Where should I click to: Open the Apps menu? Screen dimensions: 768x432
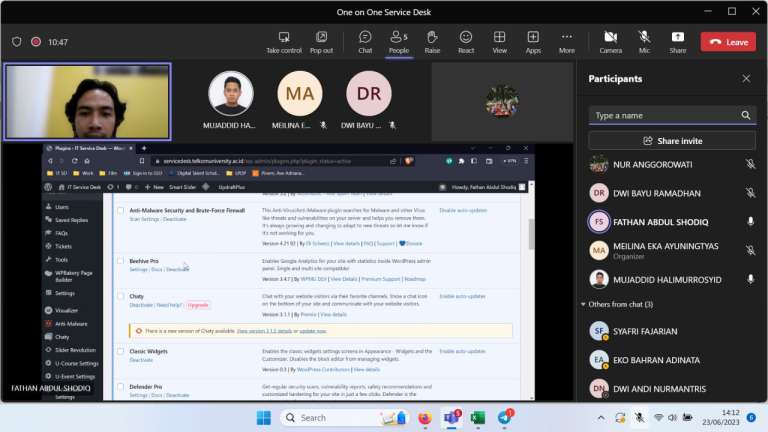[533, 42]
